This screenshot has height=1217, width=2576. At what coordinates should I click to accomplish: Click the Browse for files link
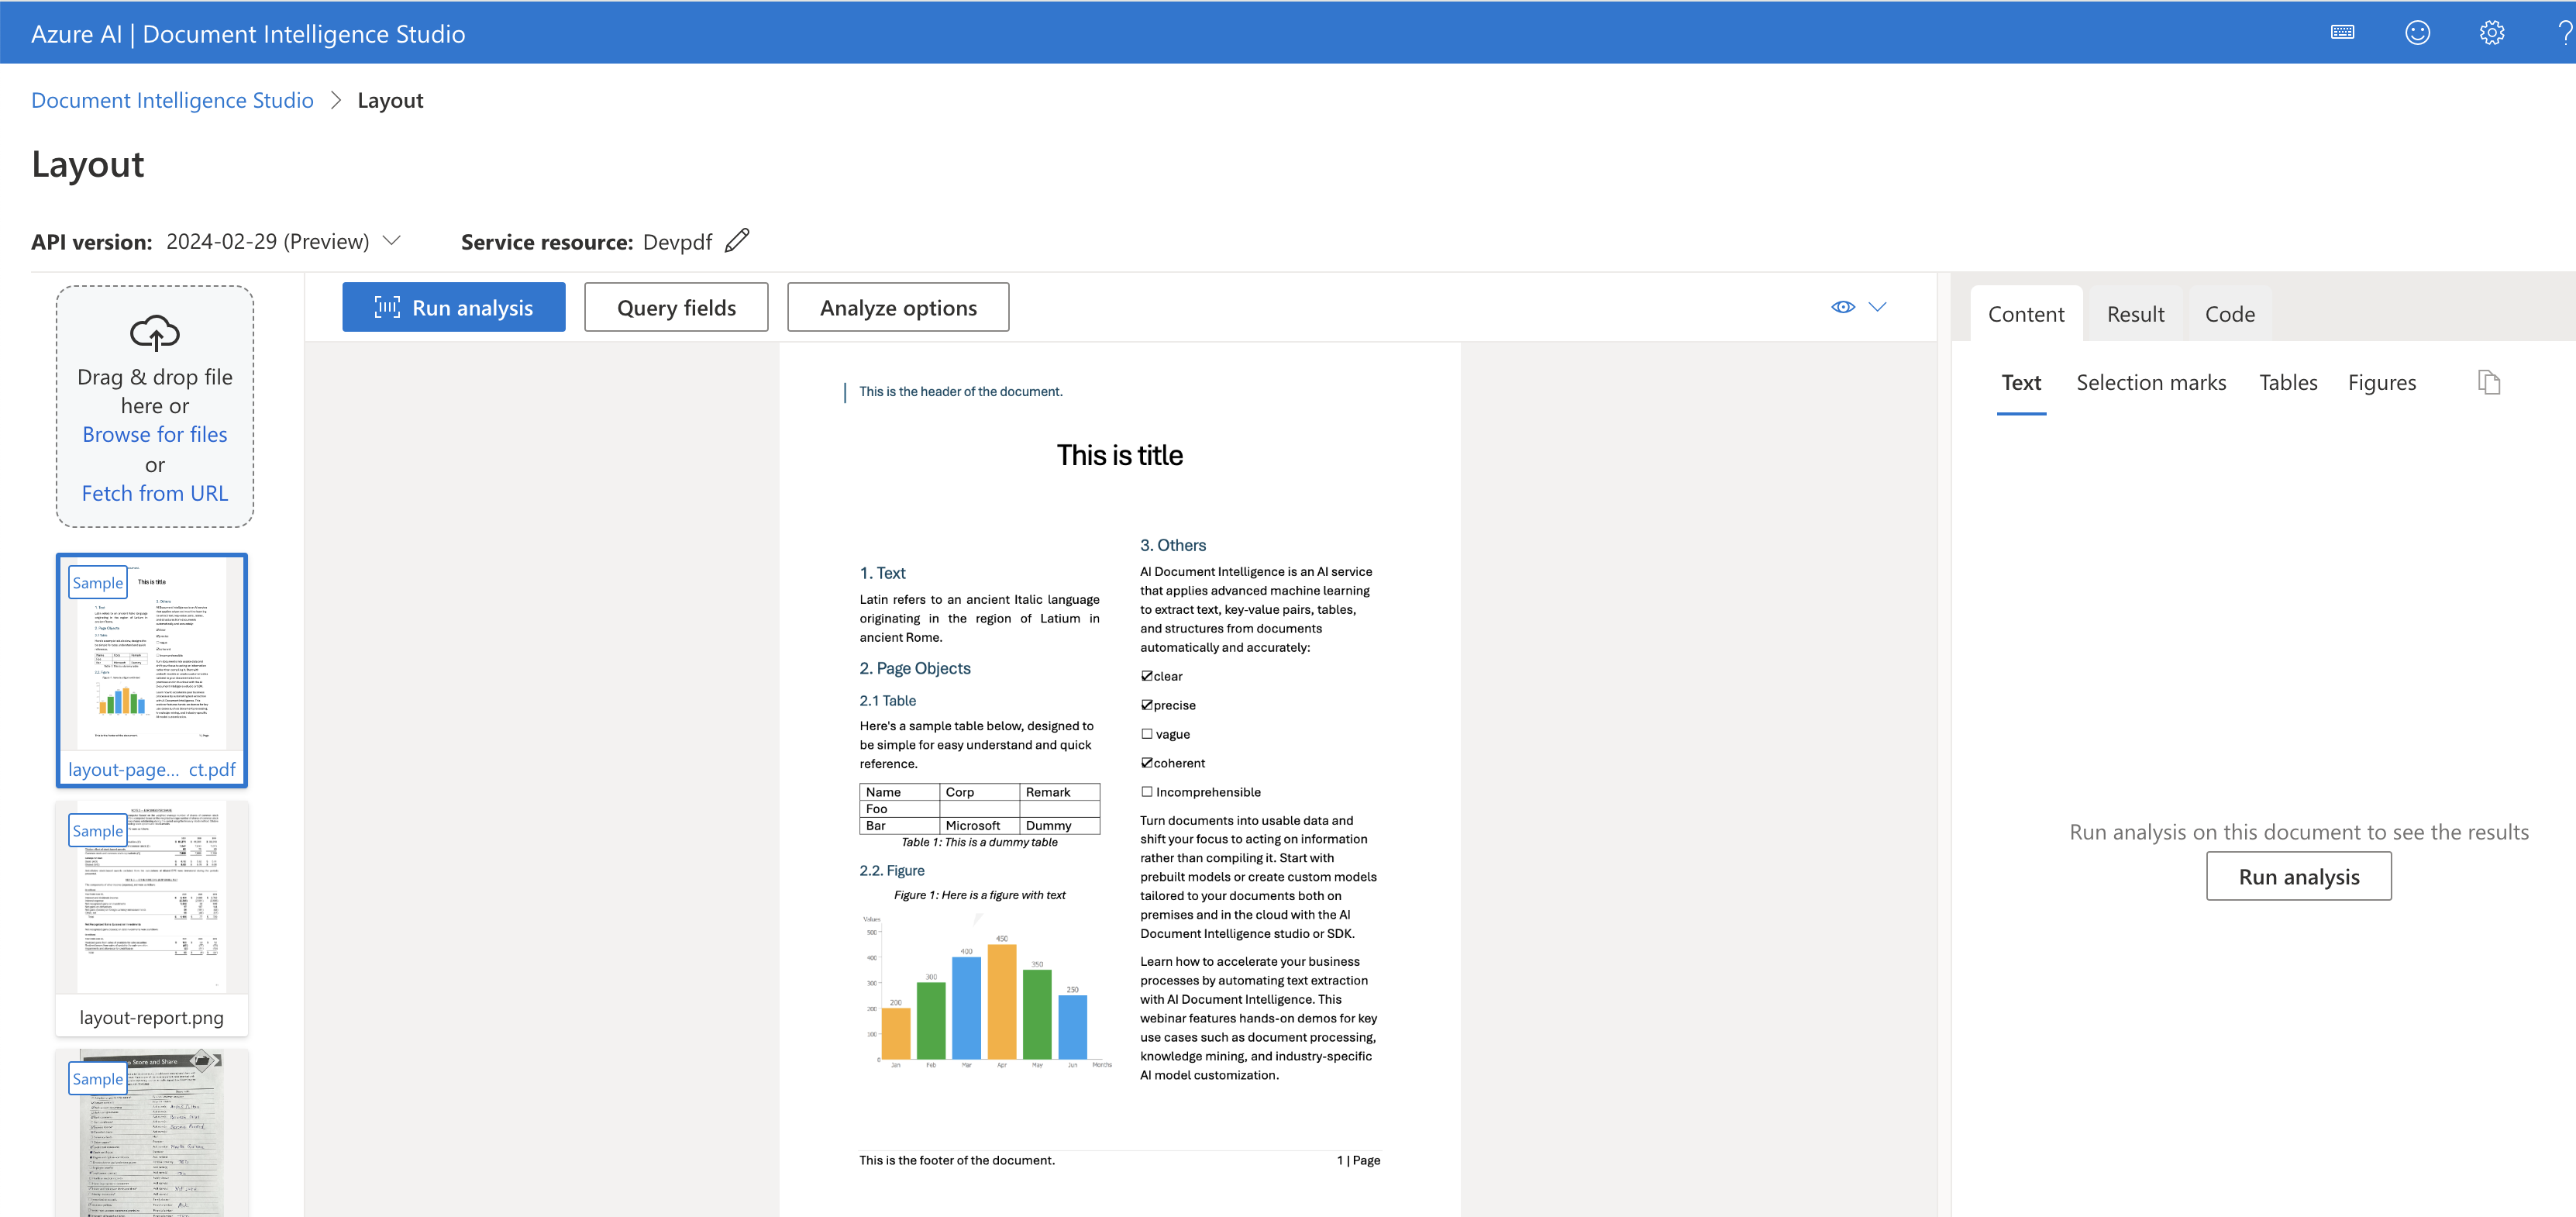pos(154,434)
